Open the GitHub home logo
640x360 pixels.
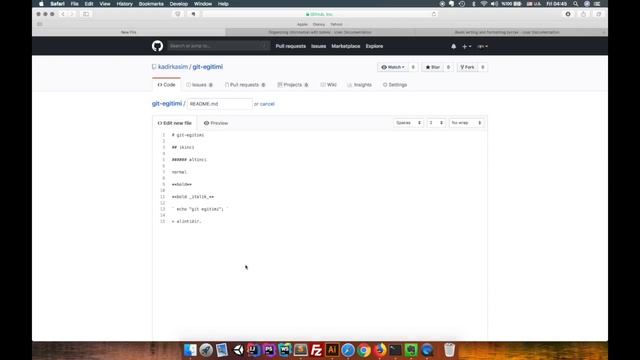click(157, 46)
